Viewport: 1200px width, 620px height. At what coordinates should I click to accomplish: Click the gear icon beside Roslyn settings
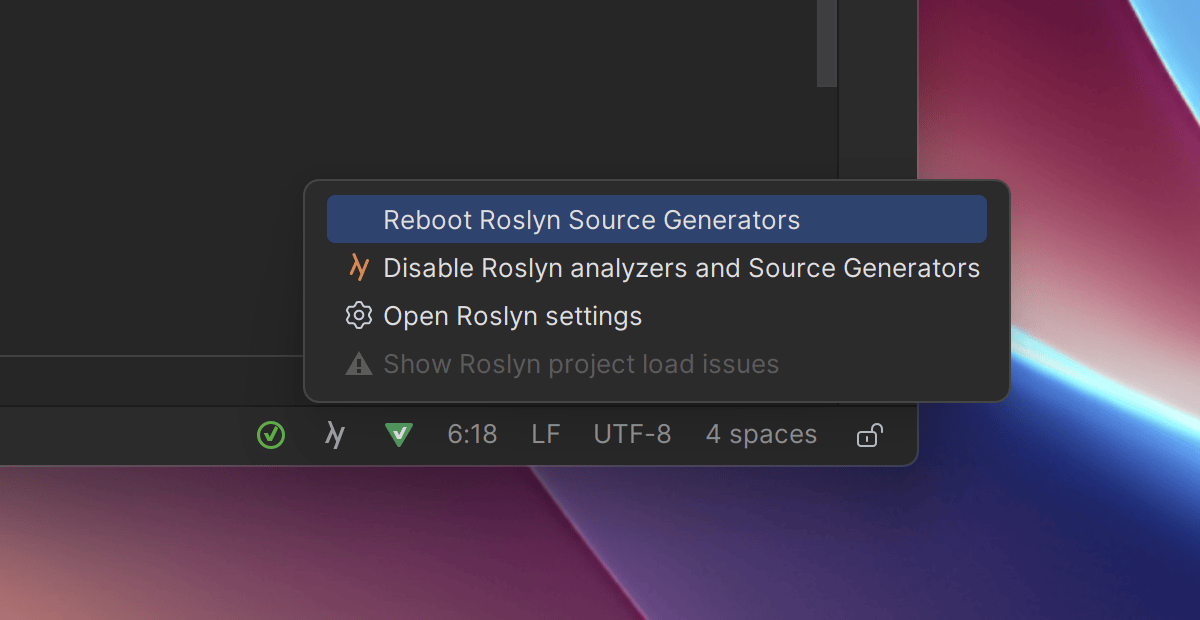tap(358, 316)
